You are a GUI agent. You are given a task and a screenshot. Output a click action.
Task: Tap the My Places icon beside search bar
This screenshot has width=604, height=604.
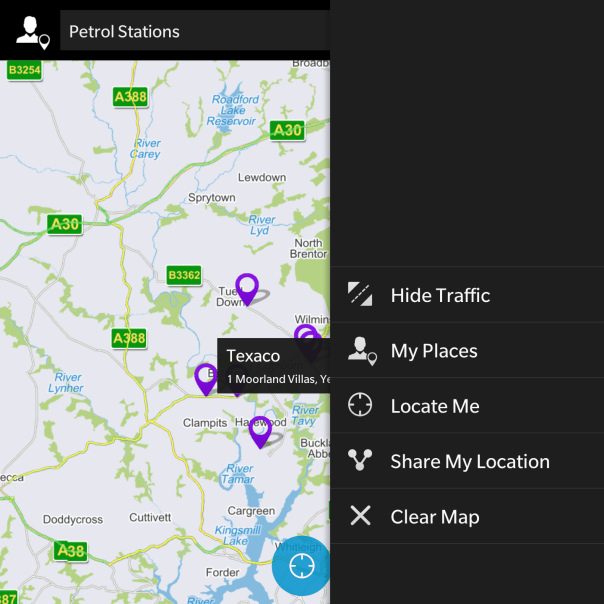33,32
